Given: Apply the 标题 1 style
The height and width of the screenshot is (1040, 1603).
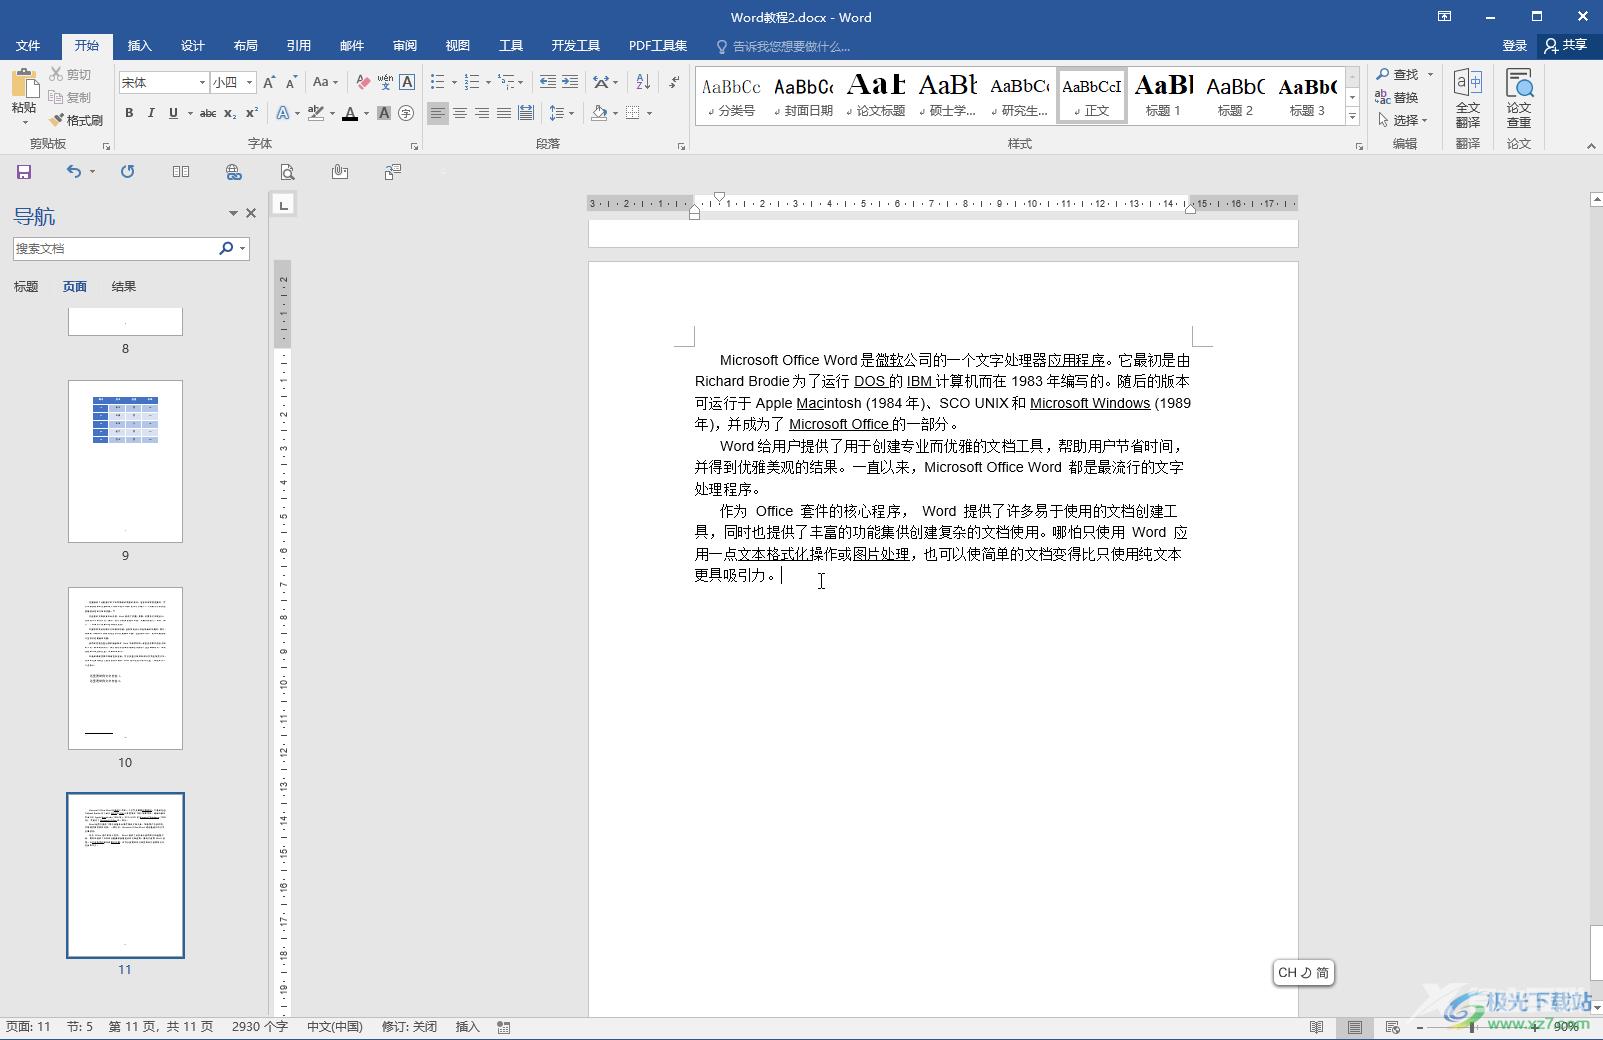Looking at the screenshot, I should [x=1163, y=96].
